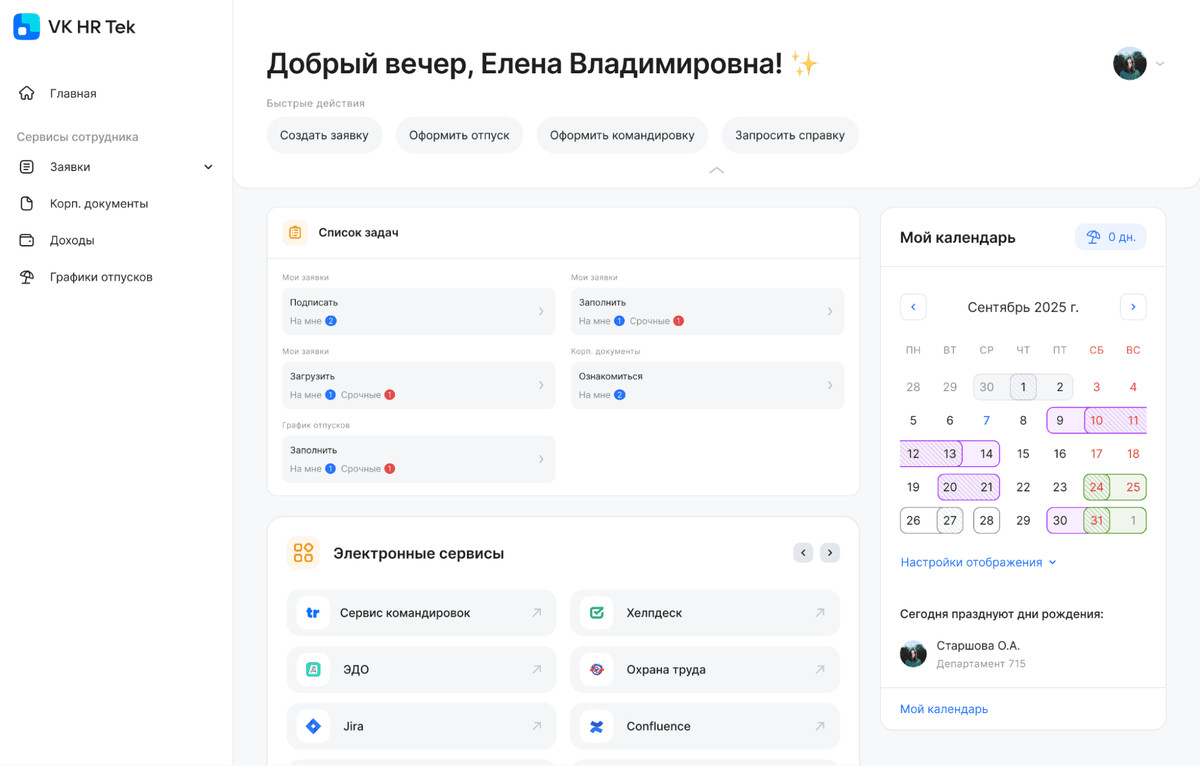Click the Сентябрь 2025 г. month label
This screenshot has width=1200, height=766.
1023,307
